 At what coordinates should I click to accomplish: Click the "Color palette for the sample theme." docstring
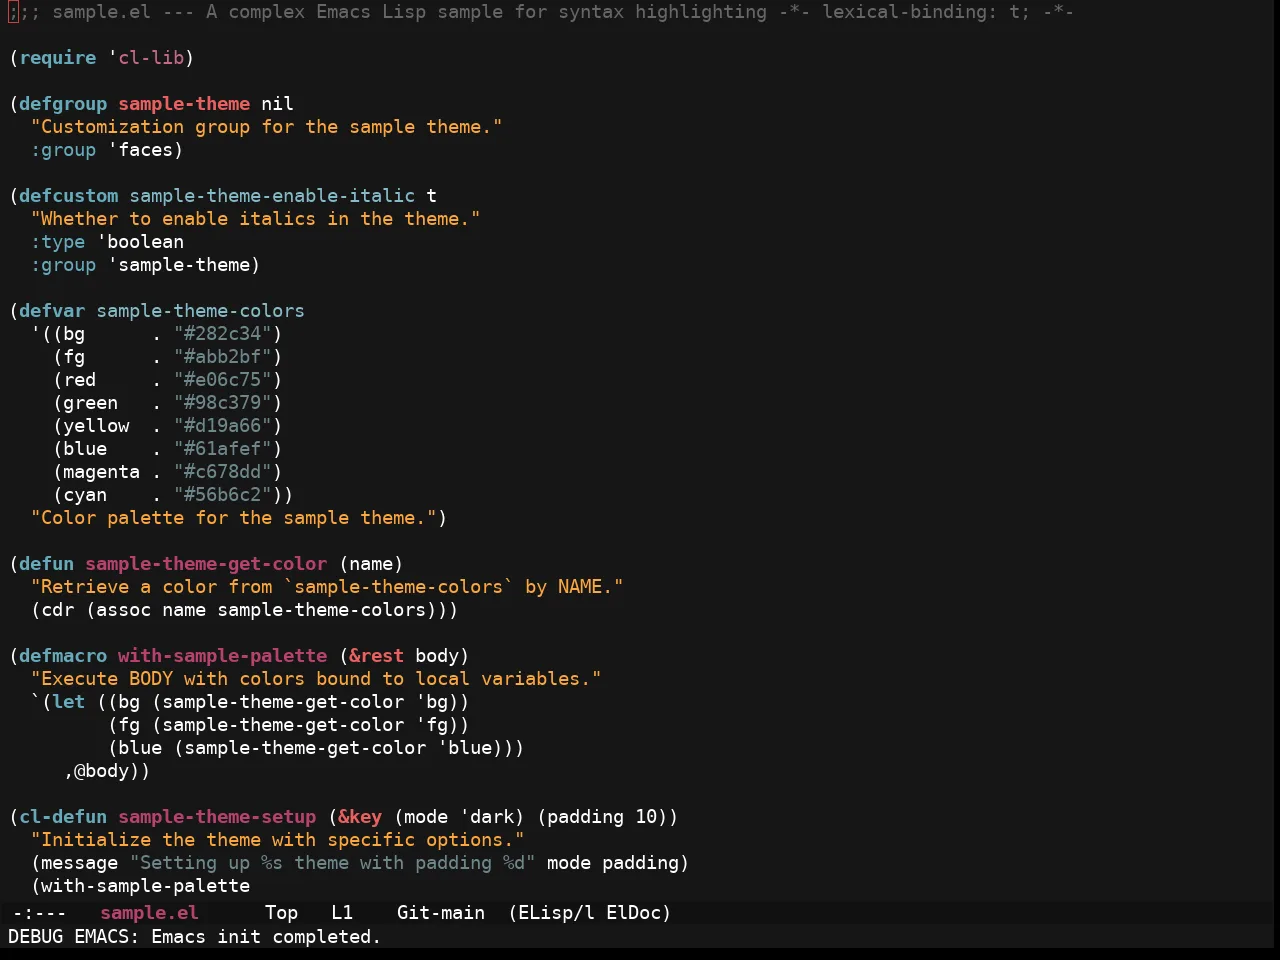point(234,518)
